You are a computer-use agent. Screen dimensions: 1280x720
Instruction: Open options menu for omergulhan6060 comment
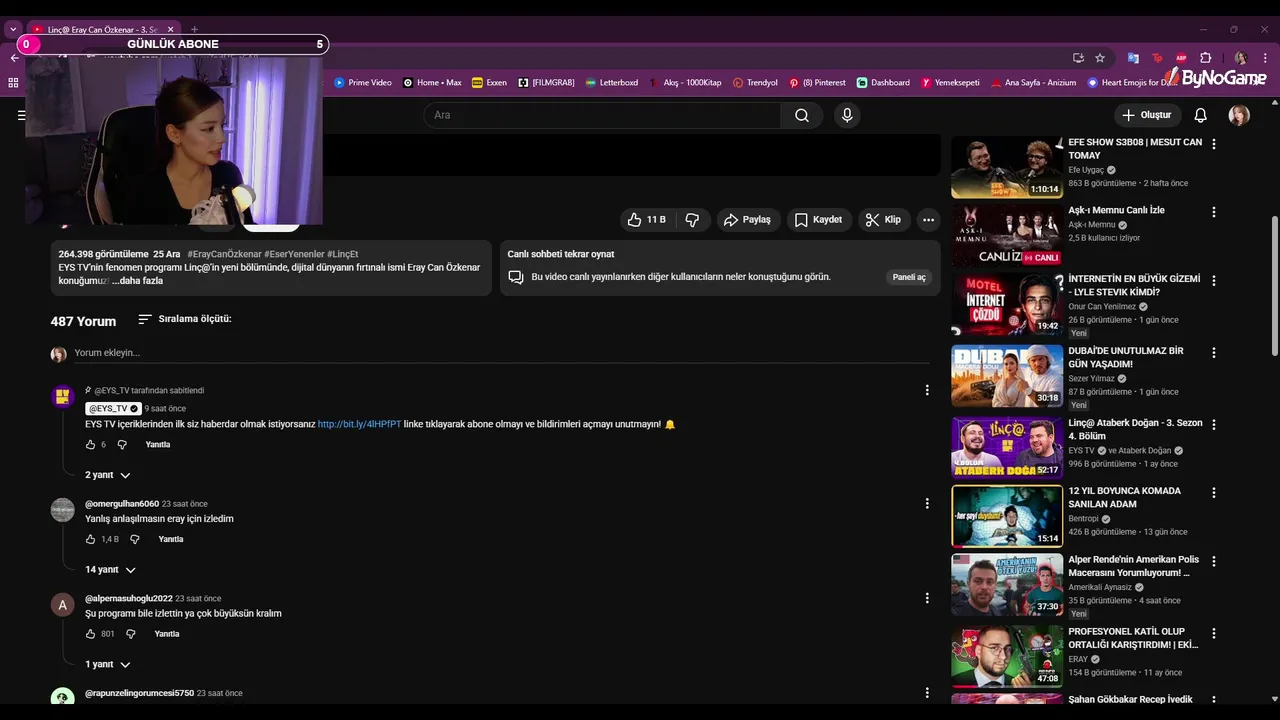click(x=927, y=503)
